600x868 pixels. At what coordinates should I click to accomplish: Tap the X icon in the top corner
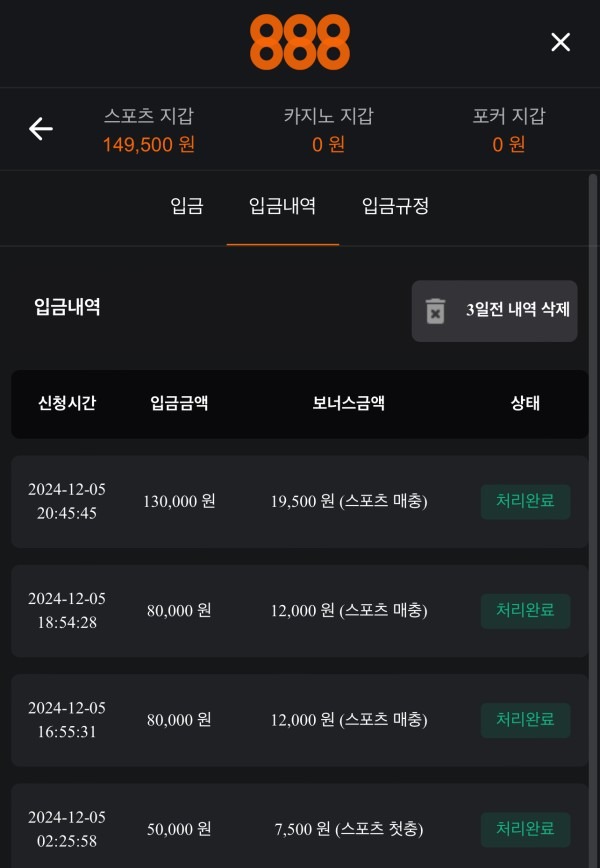pos(559,42)
